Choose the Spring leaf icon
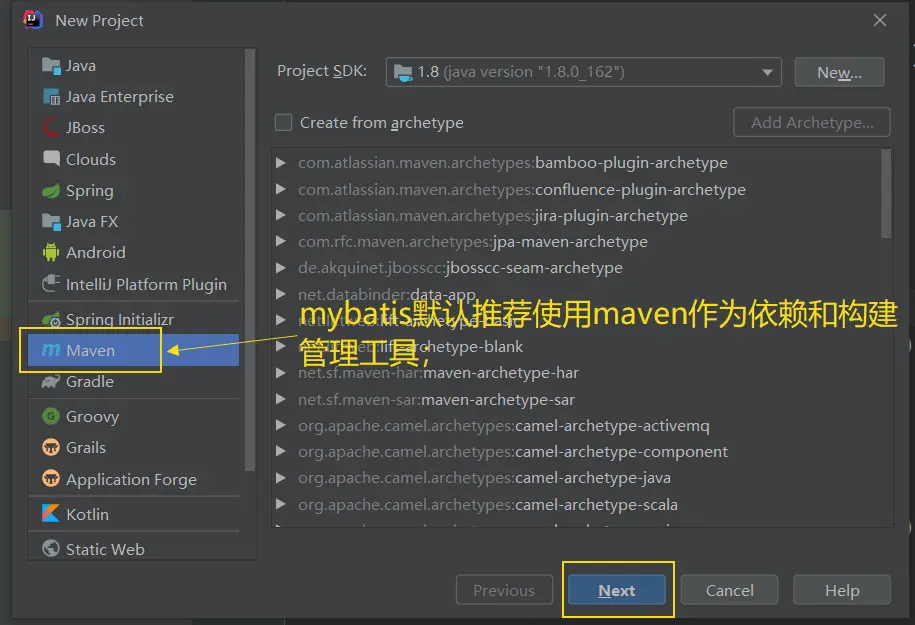 pos(51,190)
